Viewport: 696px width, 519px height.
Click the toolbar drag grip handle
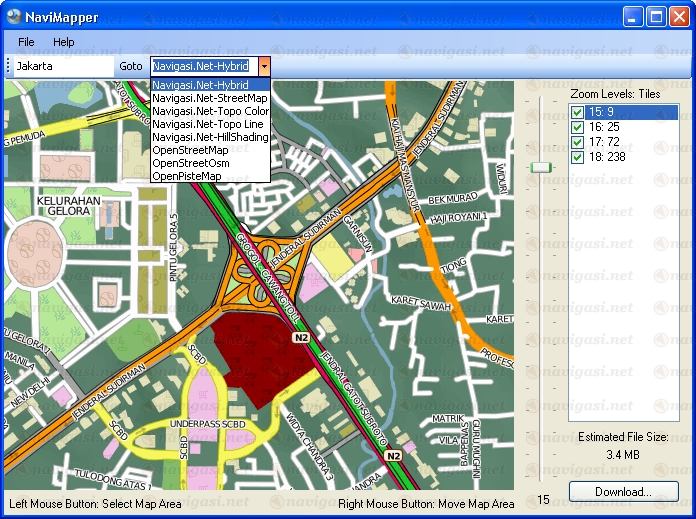click(x=8, y=66)
